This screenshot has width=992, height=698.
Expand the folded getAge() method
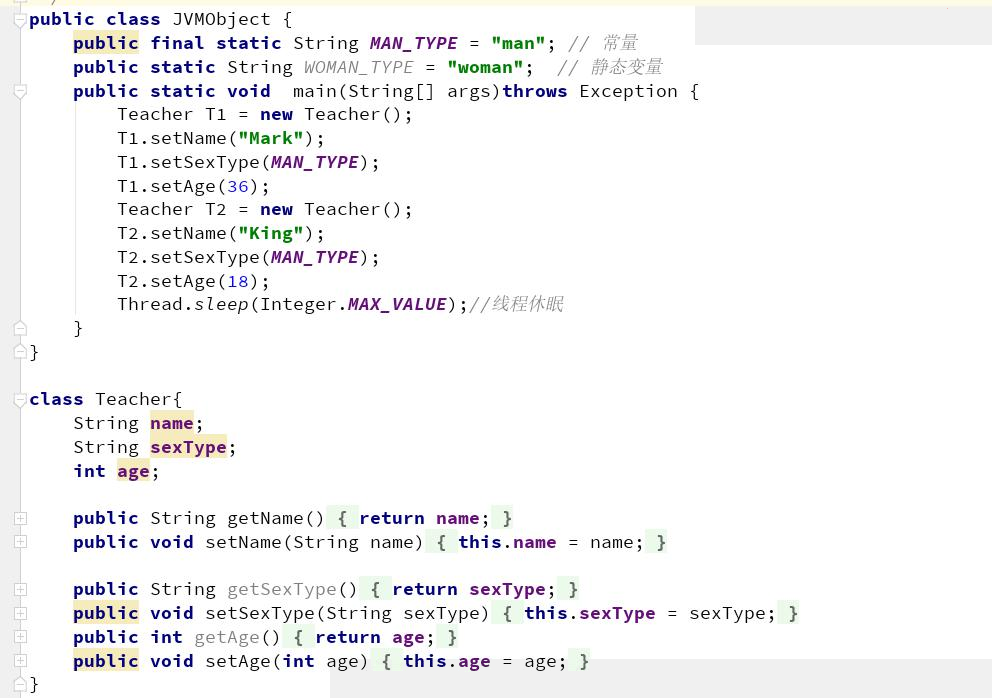point(20,637)
